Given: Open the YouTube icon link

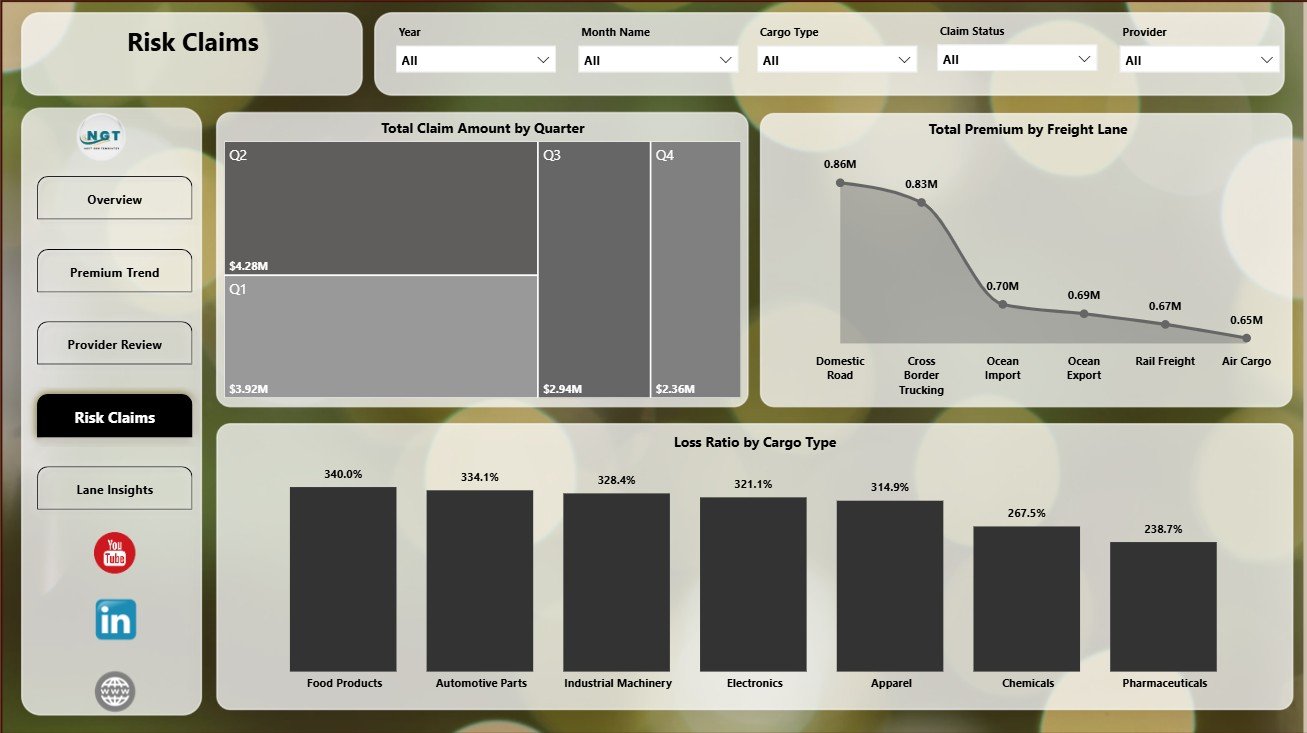Looking at the screenshot, I should tap(115, 553).
